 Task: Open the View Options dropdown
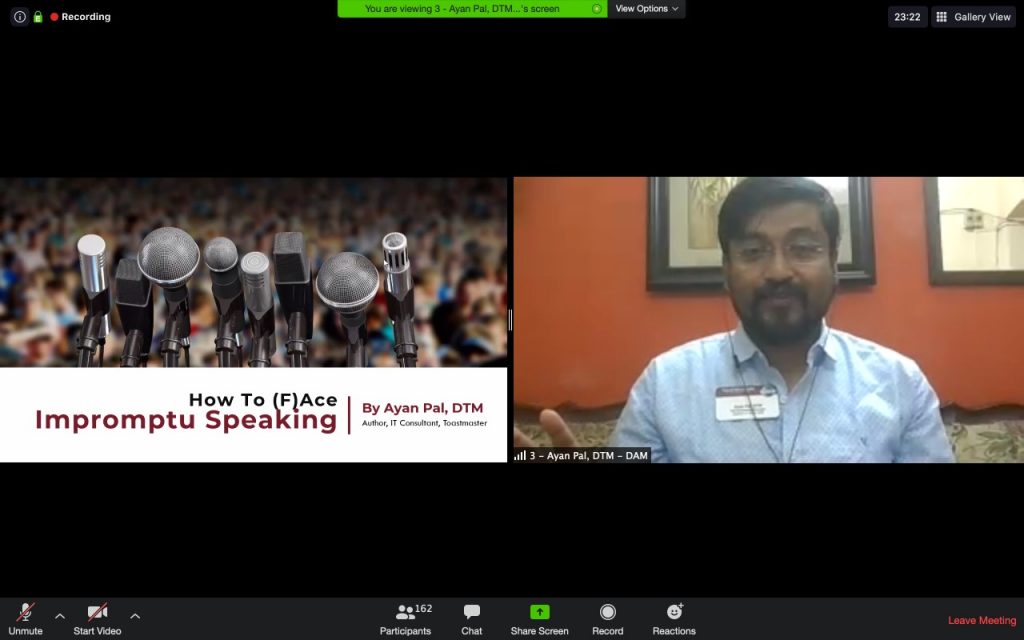[647, 9]
